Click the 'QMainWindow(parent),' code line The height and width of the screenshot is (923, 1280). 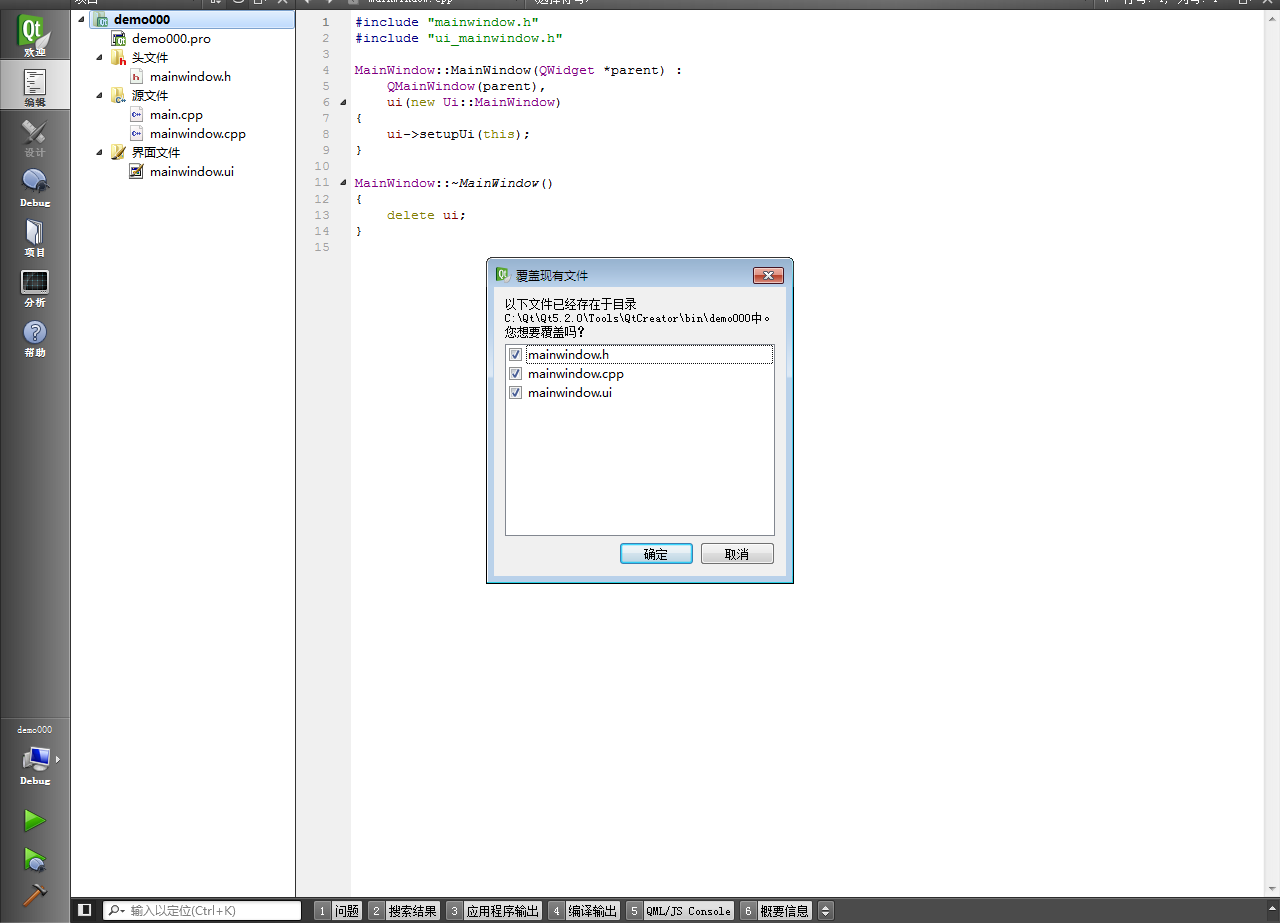(467, 86)
